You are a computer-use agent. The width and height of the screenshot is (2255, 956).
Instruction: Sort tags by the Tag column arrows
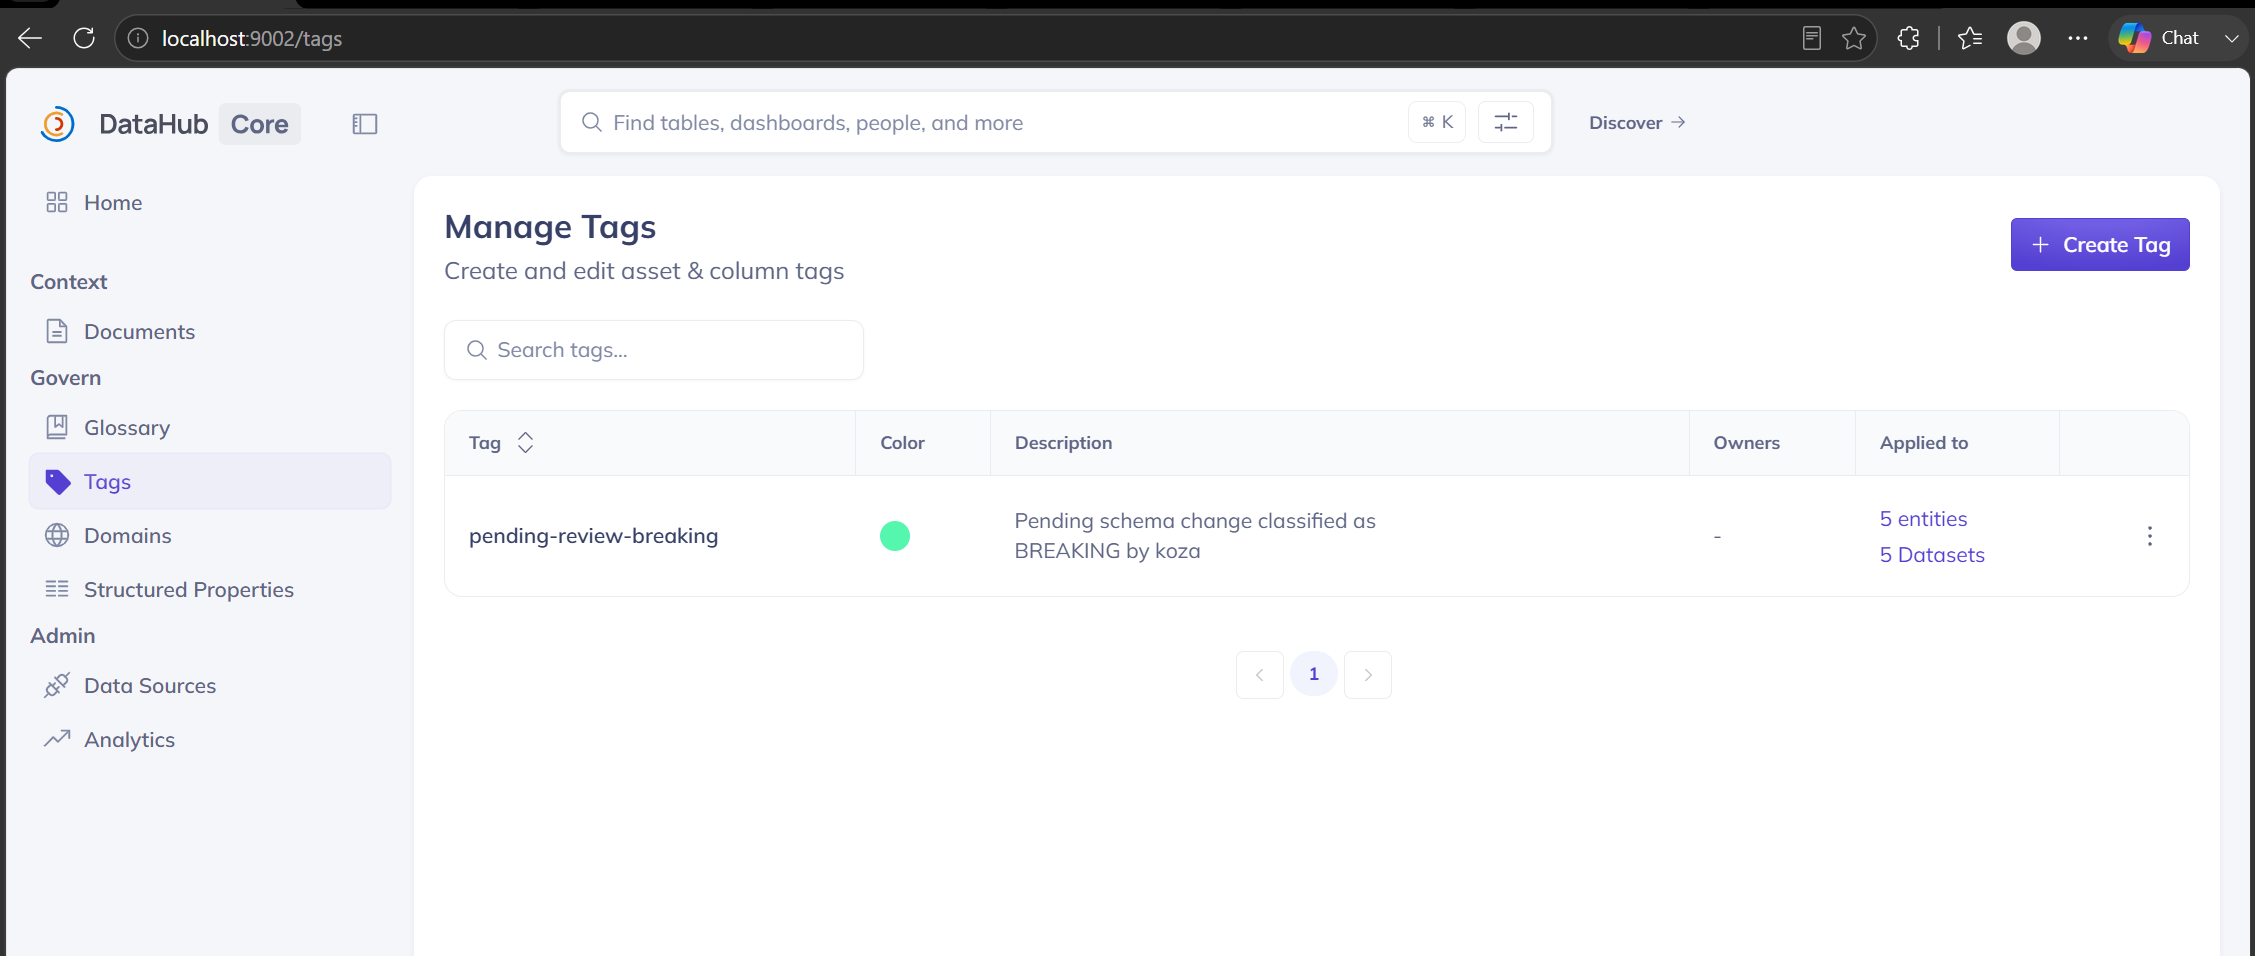pos(526,443)
